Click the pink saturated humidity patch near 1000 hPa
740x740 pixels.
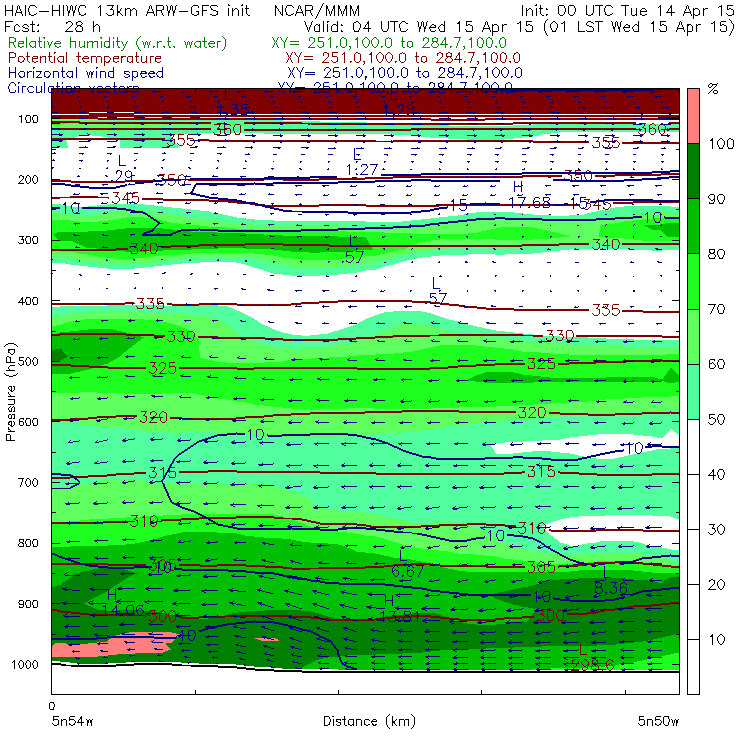coord(114,644)
